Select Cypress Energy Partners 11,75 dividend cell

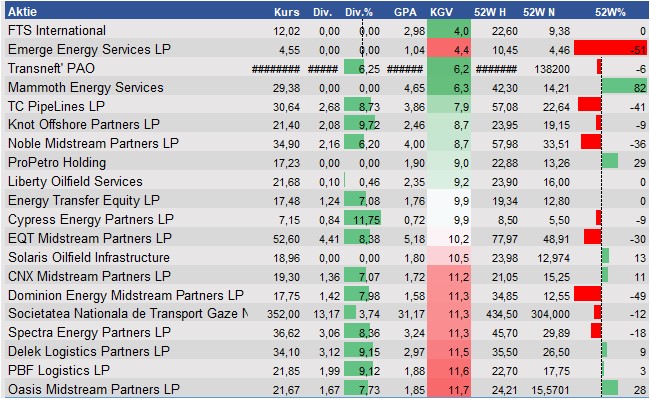[362, 219]
